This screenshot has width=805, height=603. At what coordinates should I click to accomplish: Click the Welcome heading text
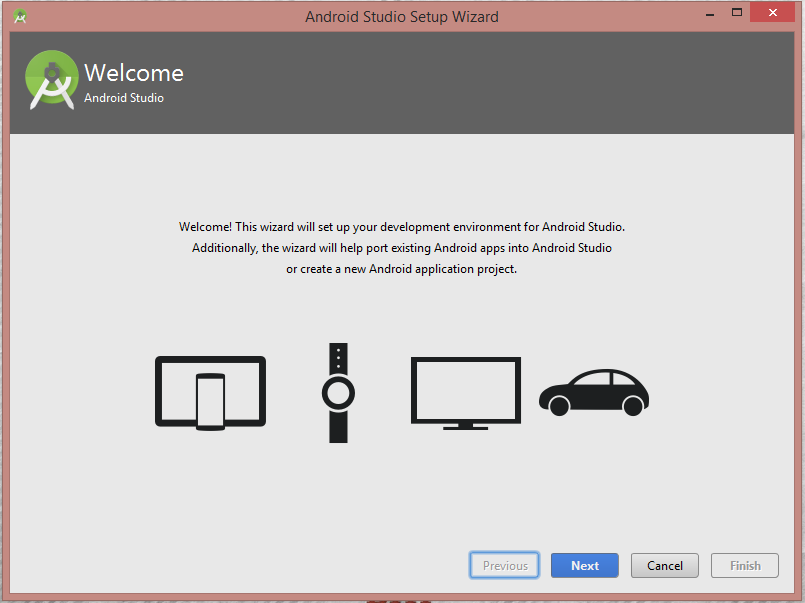[134, 73]
